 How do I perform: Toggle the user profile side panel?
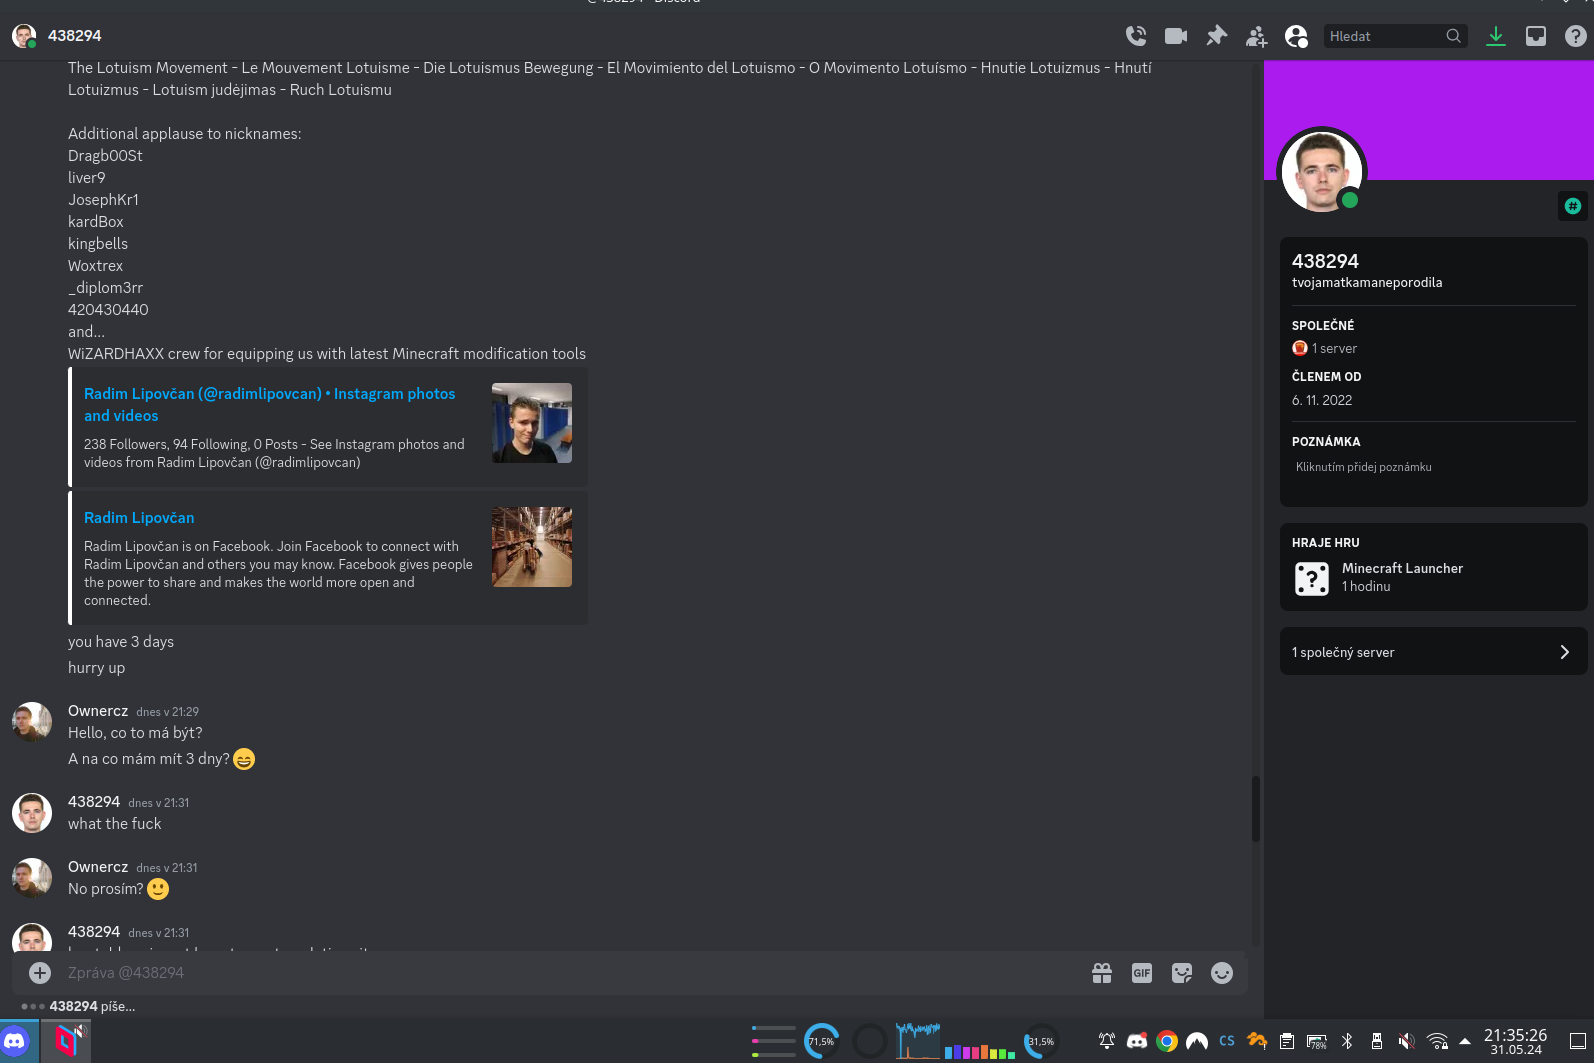[1296, 36]
